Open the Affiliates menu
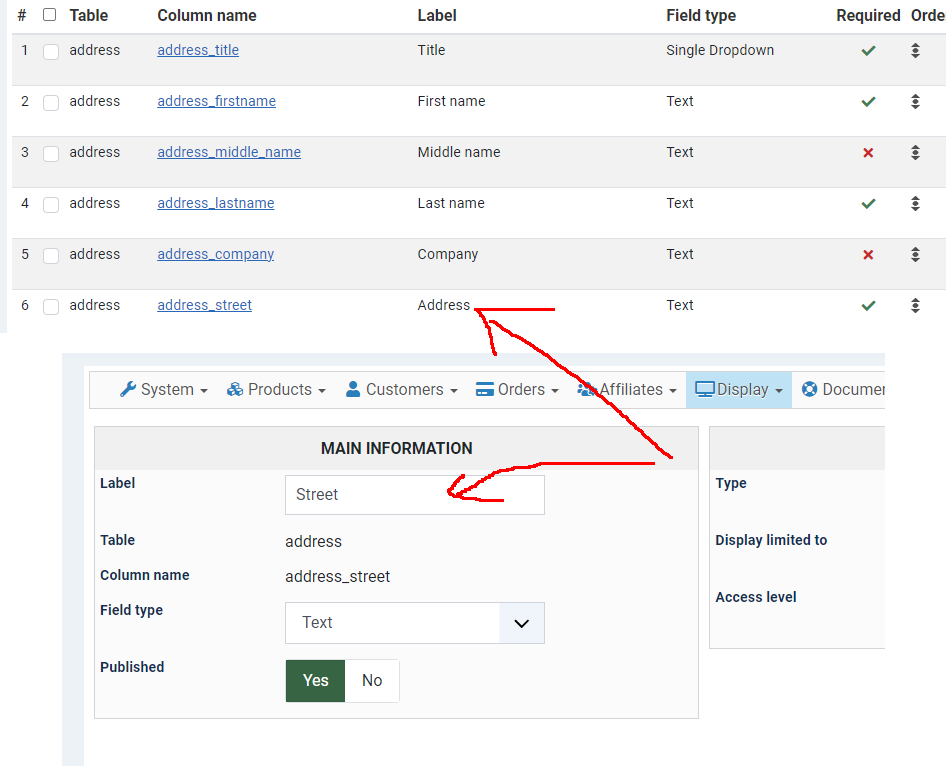Viewport: 946px width, 778px height. [x=627, y=390]
